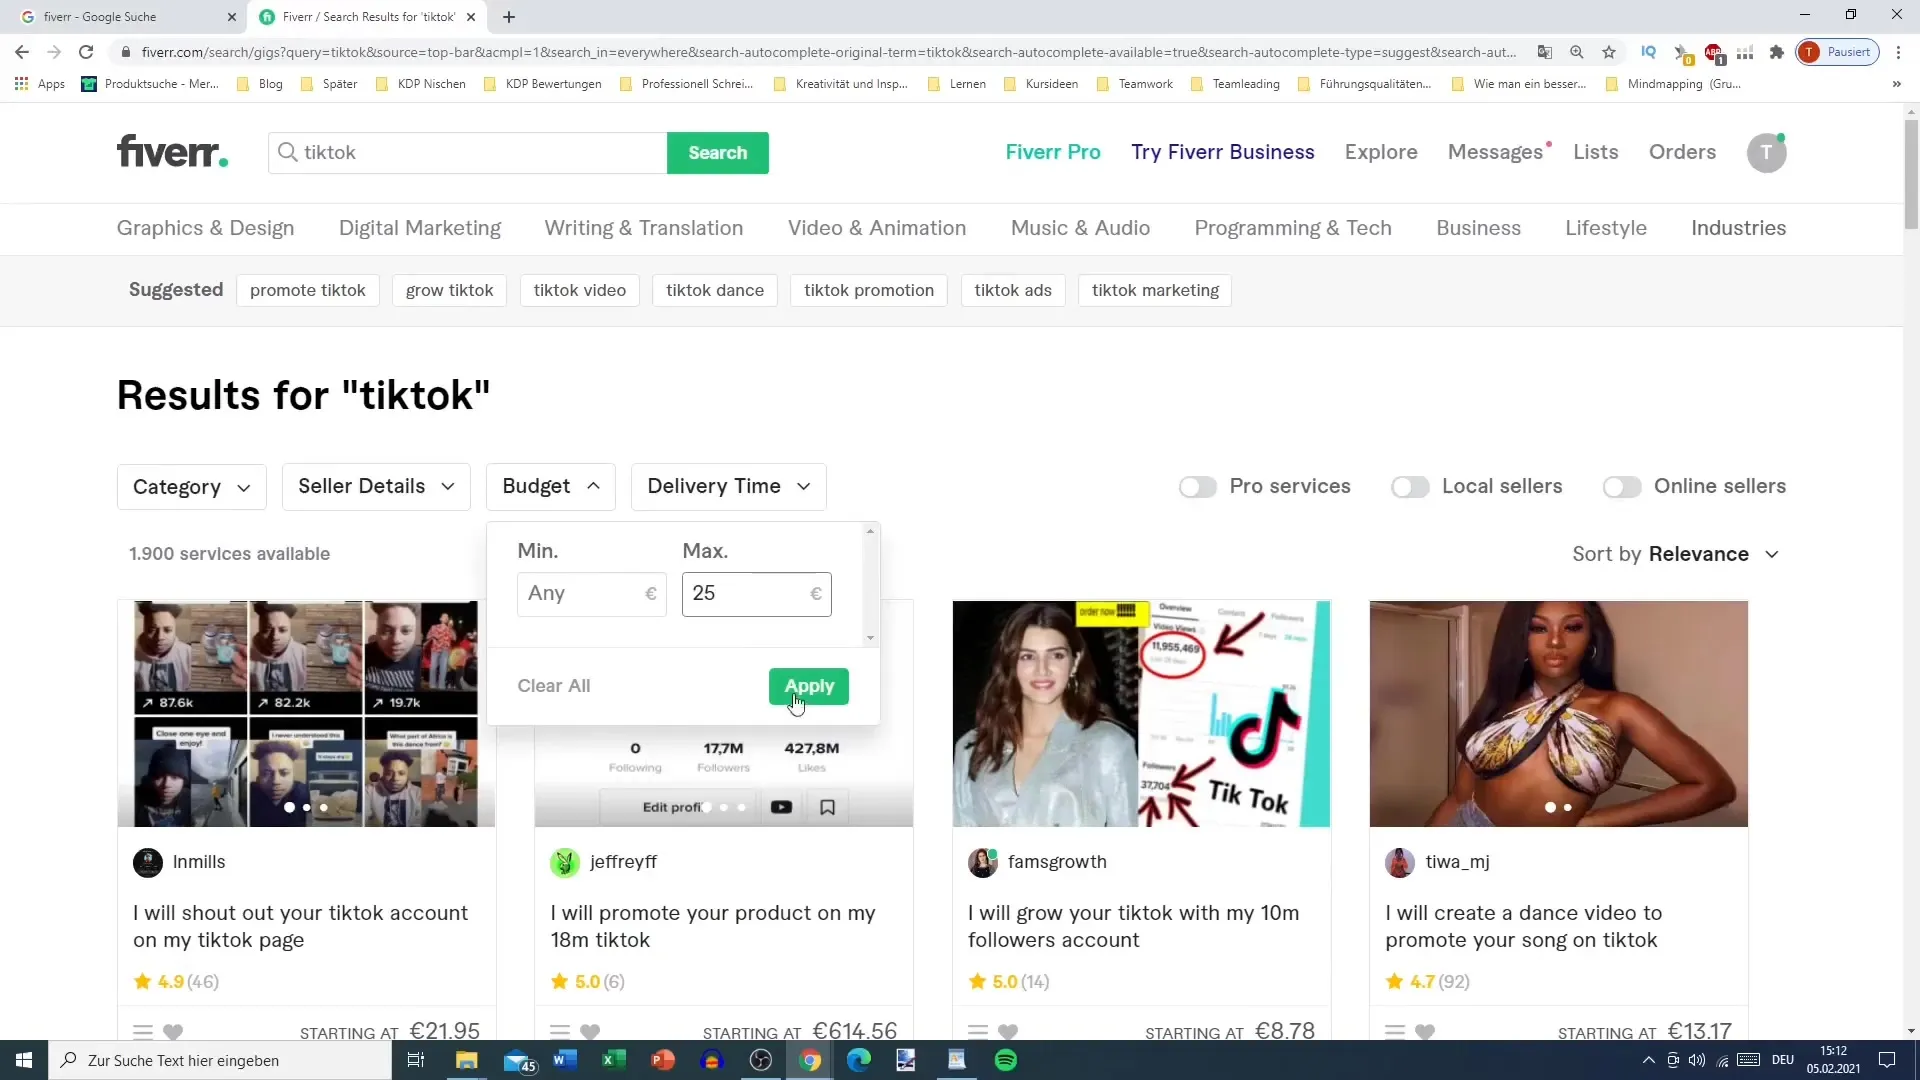Click the page vertical scrollbar thumb

coord(1911,175)
